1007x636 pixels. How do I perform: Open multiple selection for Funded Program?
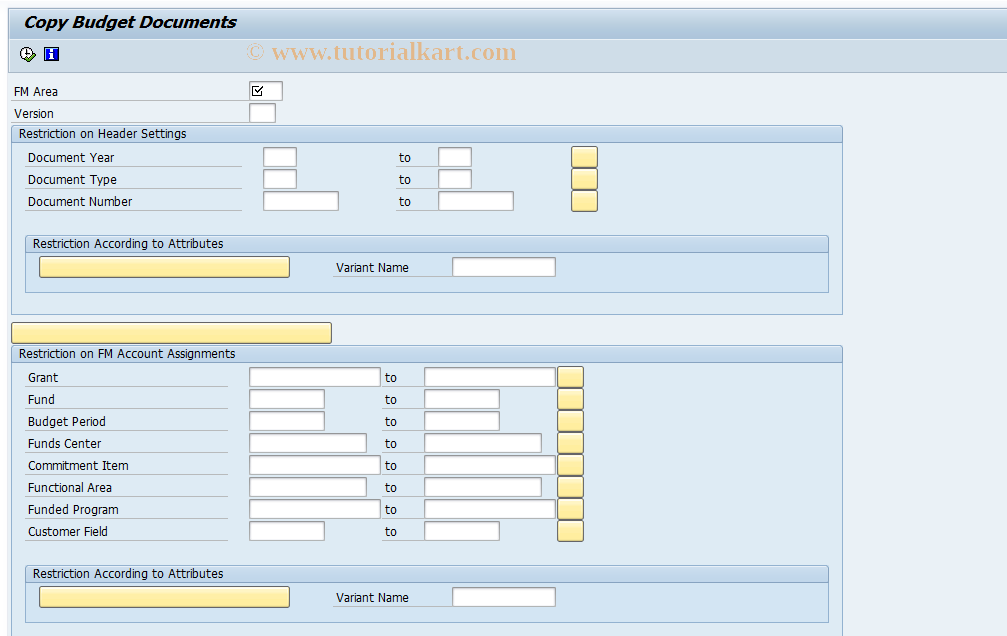(x=570, y=509)
